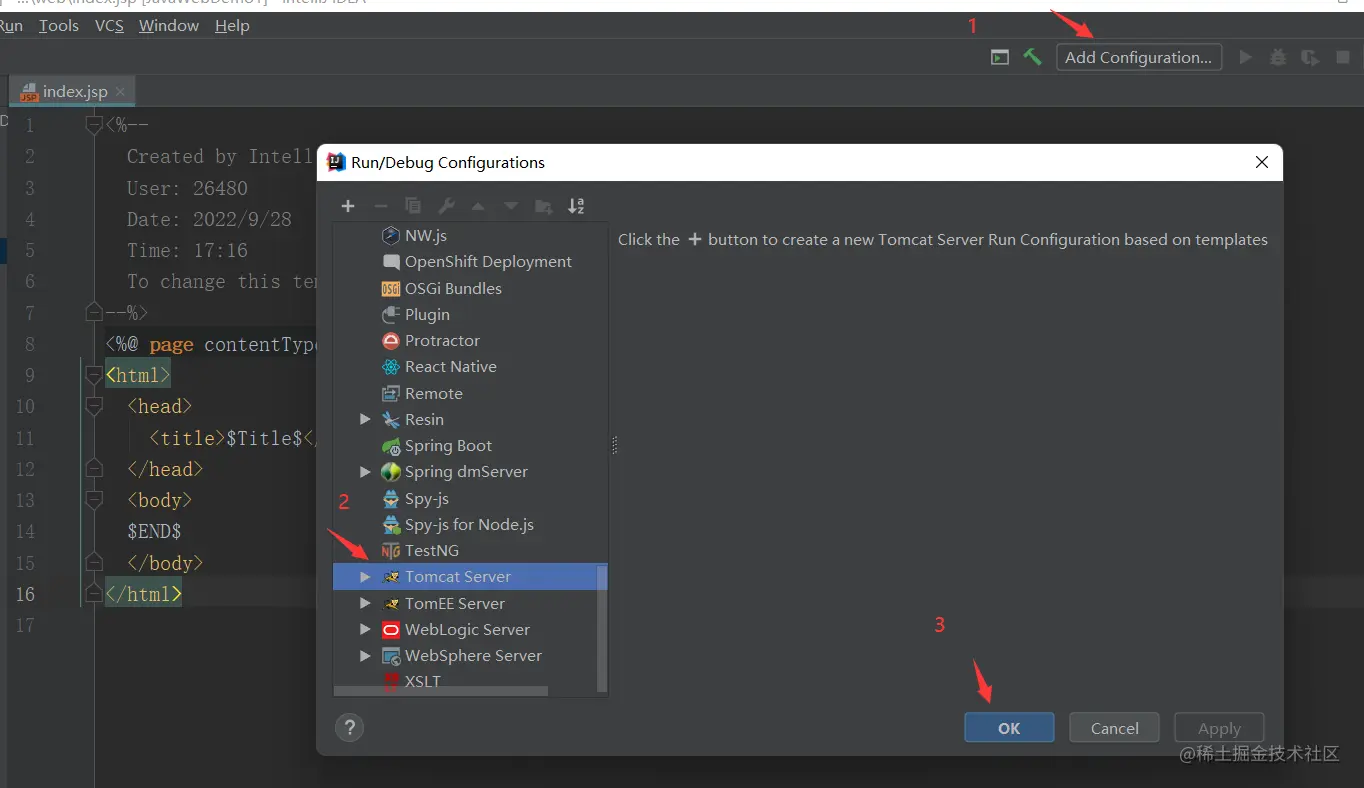Open the Window menu
Screen dimensions: 1364x788
169,26
